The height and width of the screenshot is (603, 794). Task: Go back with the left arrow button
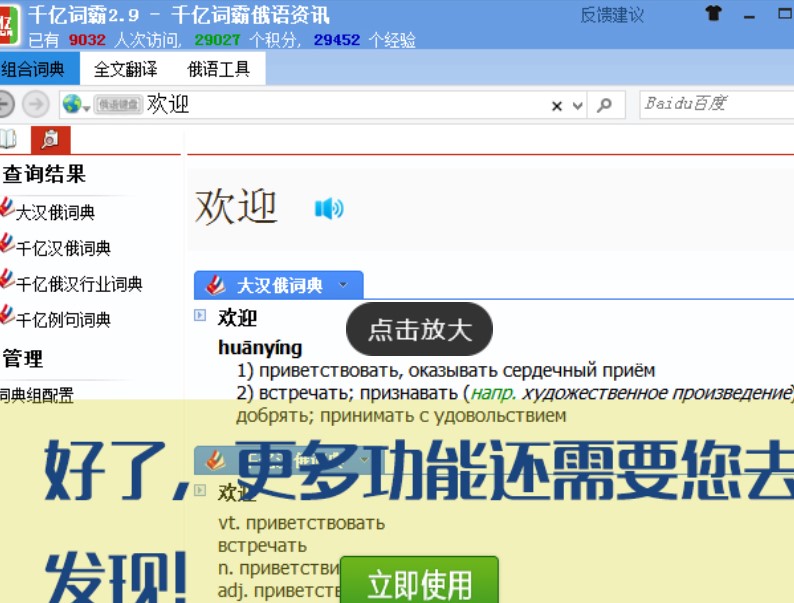tap(5, 104)
